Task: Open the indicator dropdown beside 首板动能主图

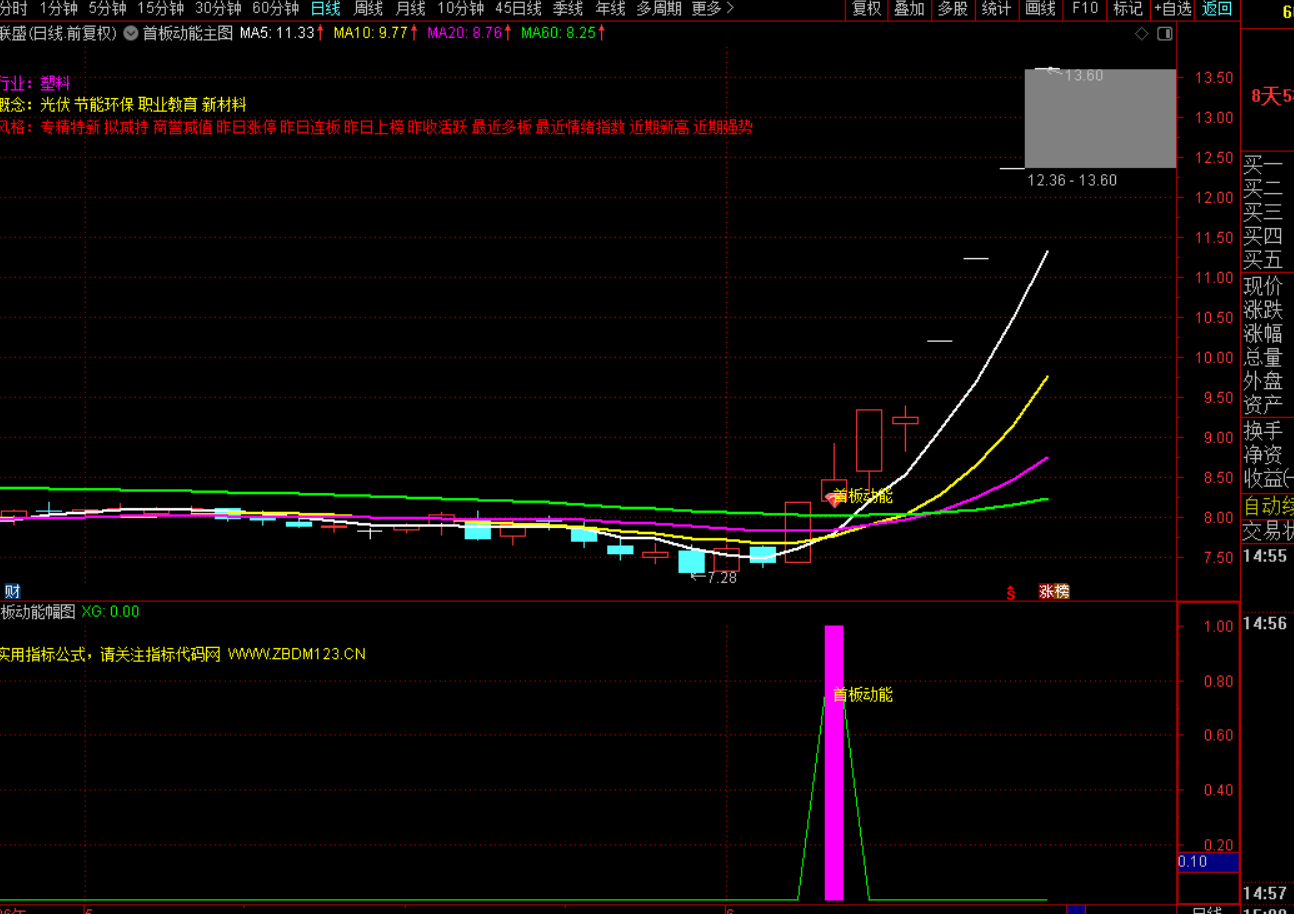Action: tap(131, 33)
